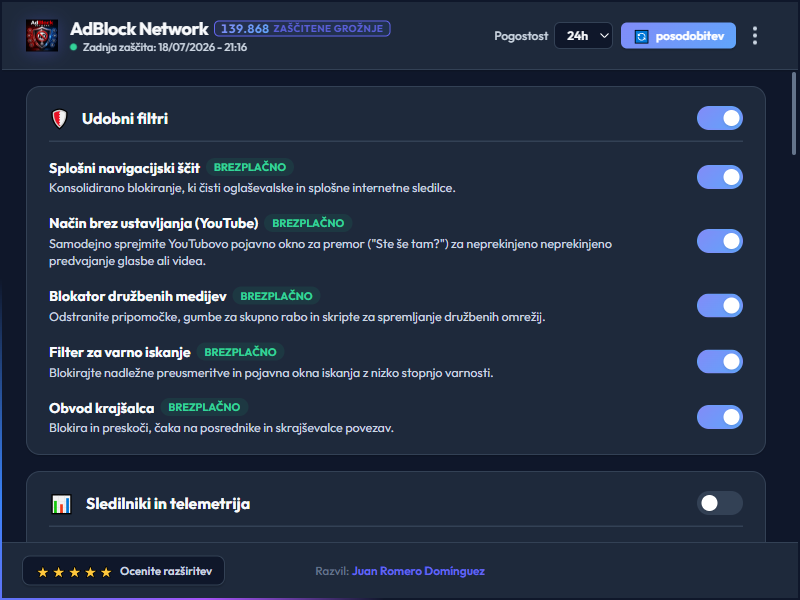Switch off Filter za varno iskanje
Viewport: 800px width, 600px height.
(719, 361)
